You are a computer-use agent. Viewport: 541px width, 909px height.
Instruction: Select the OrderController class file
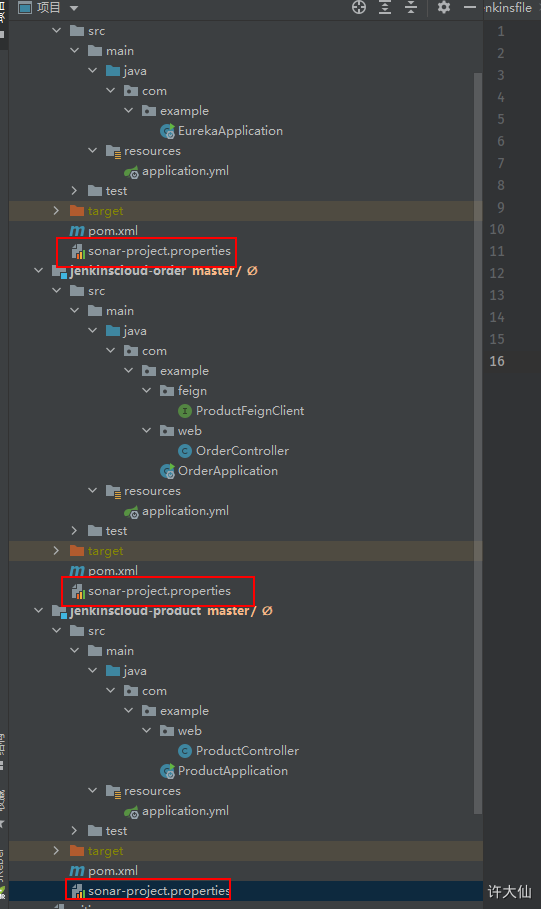(x=242, y=451)
